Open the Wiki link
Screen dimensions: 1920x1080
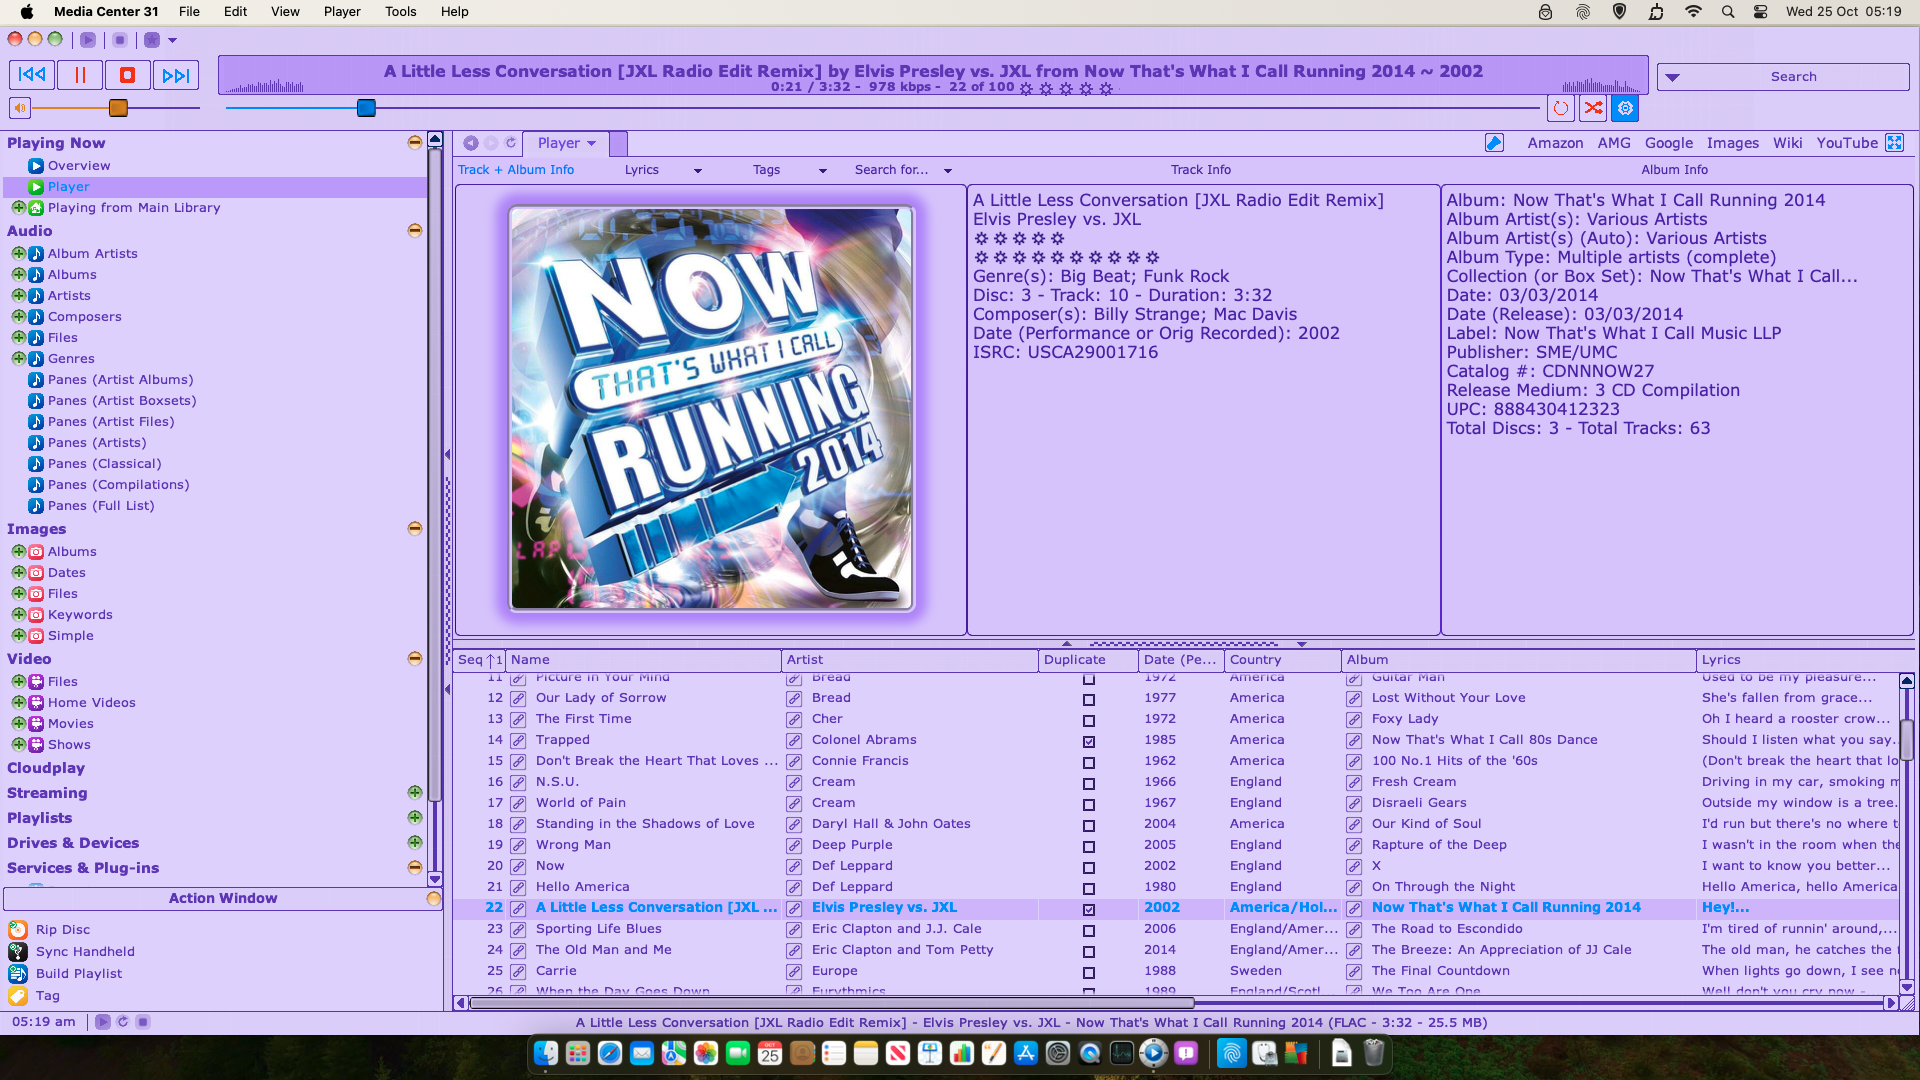click(x=1787, y=143)
